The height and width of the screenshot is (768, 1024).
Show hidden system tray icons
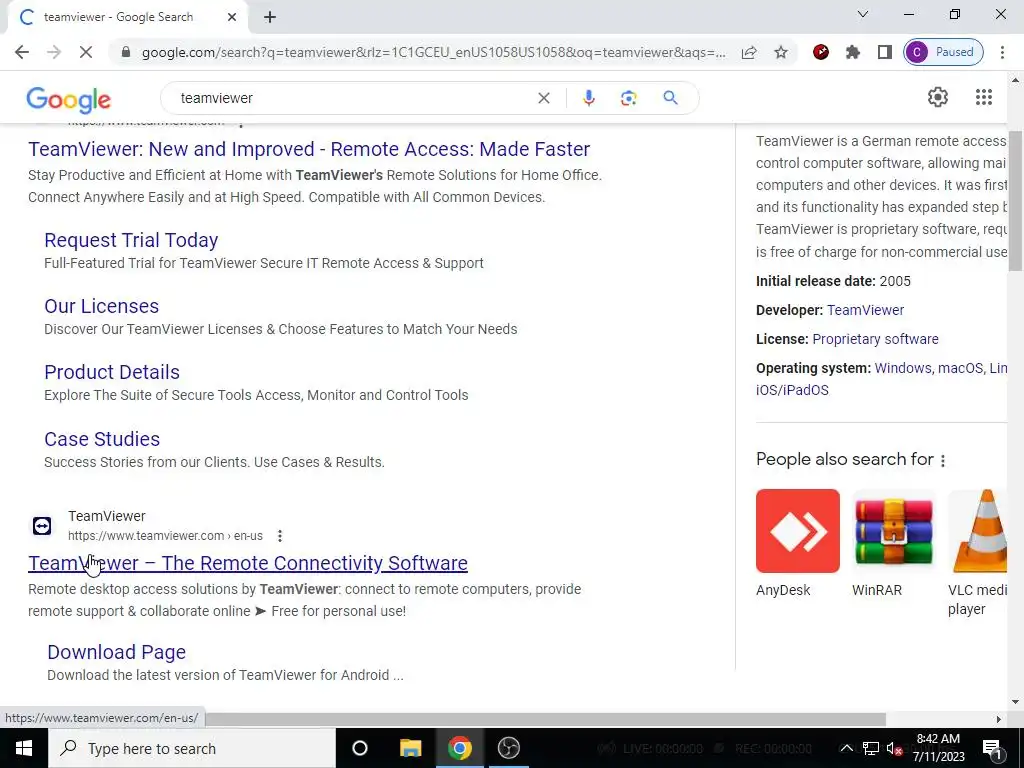point(846,748)
